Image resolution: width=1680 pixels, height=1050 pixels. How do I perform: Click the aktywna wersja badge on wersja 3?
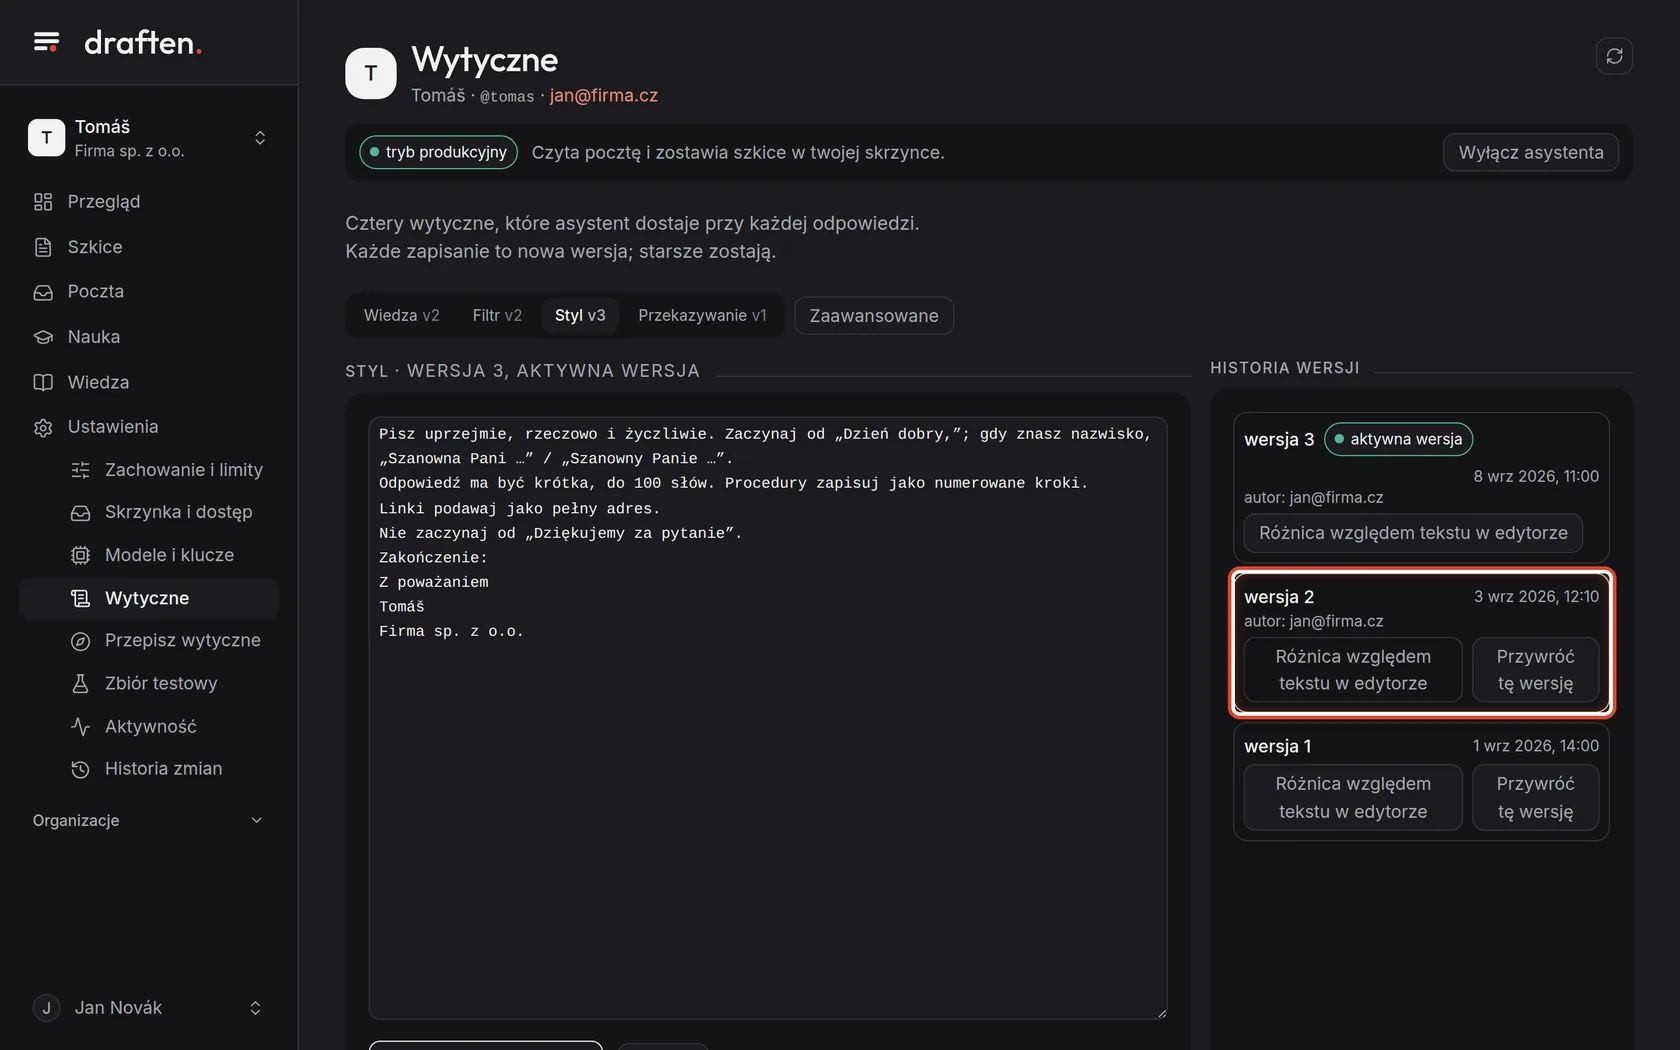(1398, 439)
